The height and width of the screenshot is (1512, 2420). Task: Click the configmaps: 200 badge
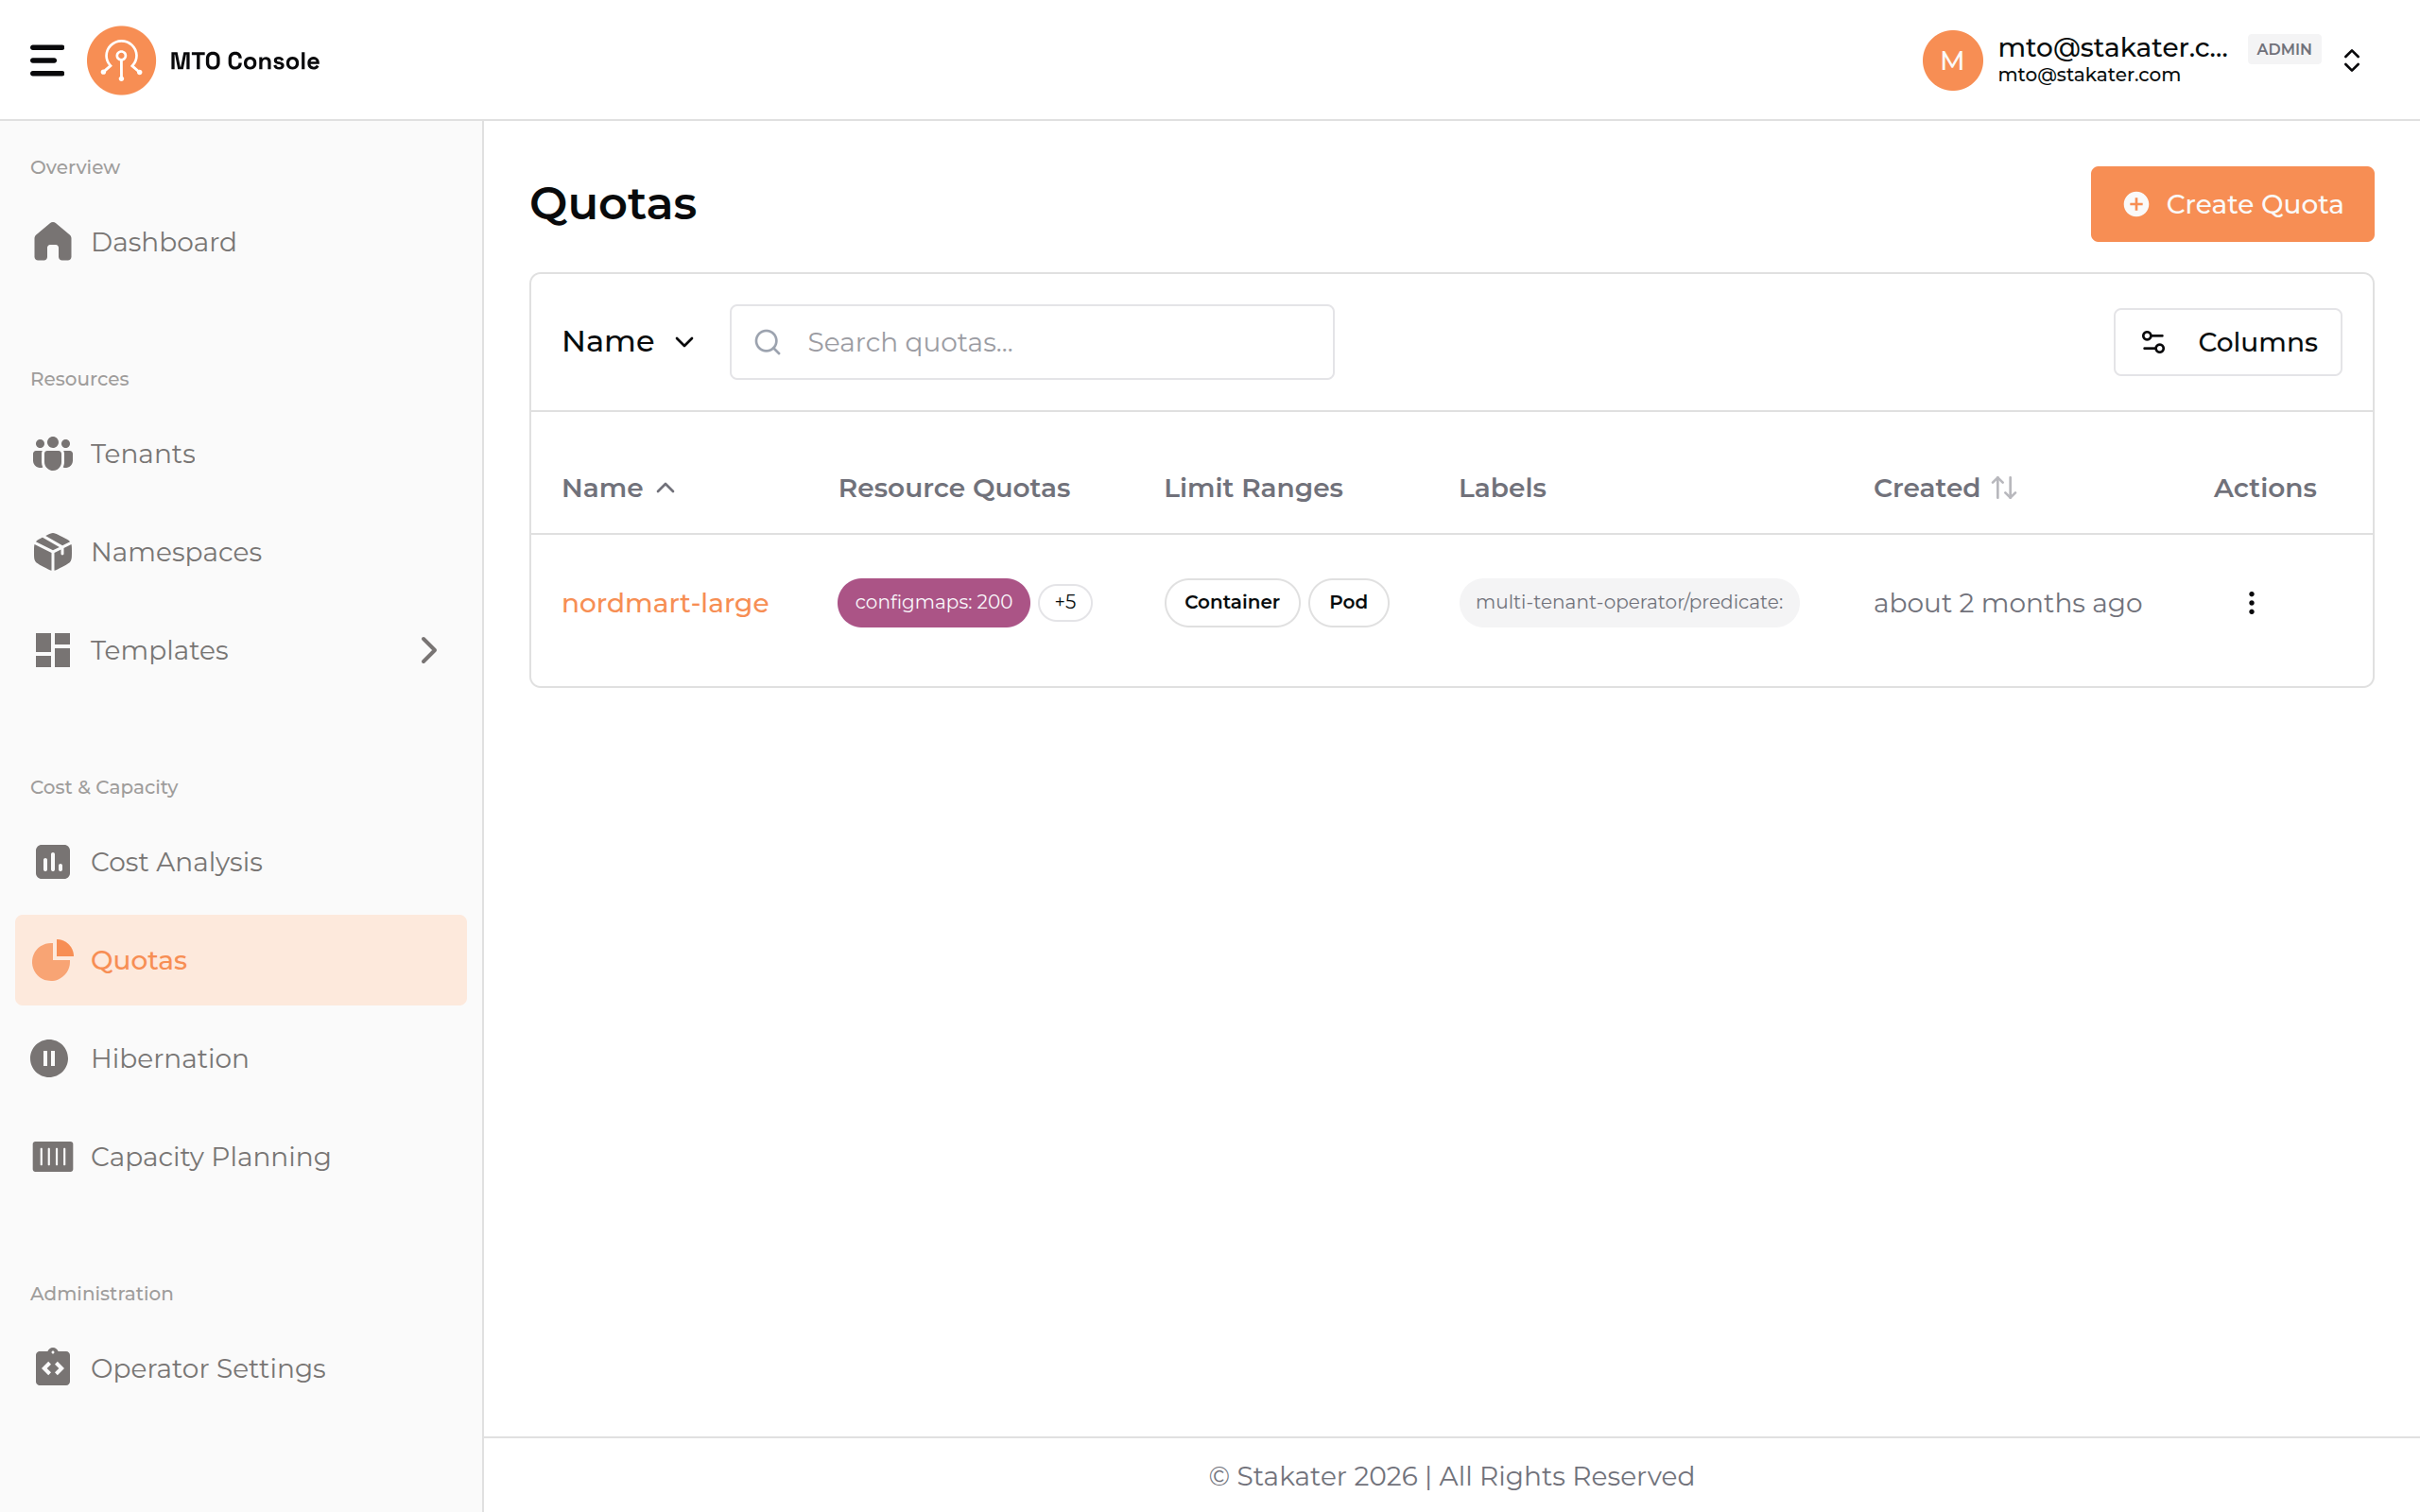[933, 602]
